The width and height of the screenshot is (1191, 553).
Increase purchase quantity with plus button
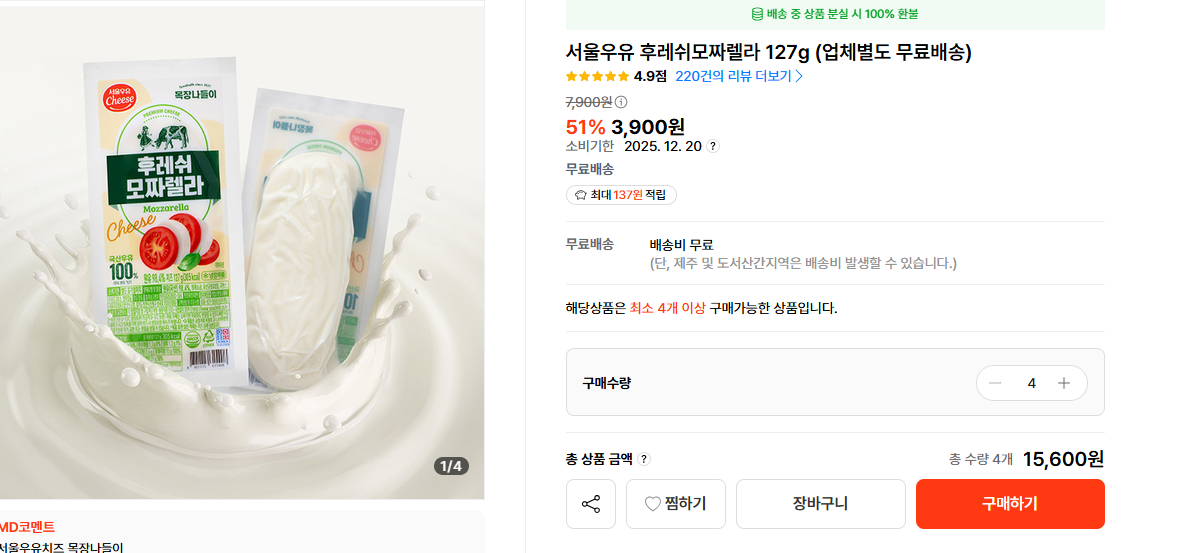pyautogui.click(x=1064, y=383)
